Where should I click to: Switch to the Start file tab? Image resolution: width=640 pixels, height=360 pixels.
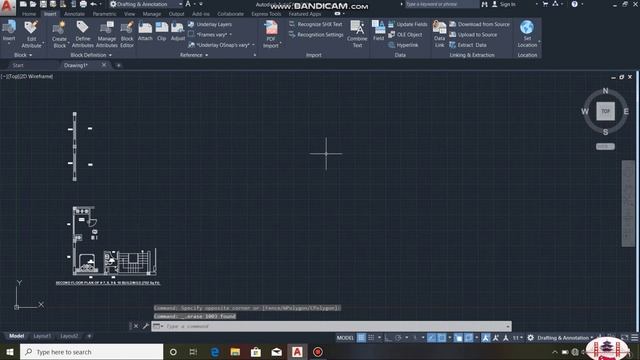click(18, 65)
